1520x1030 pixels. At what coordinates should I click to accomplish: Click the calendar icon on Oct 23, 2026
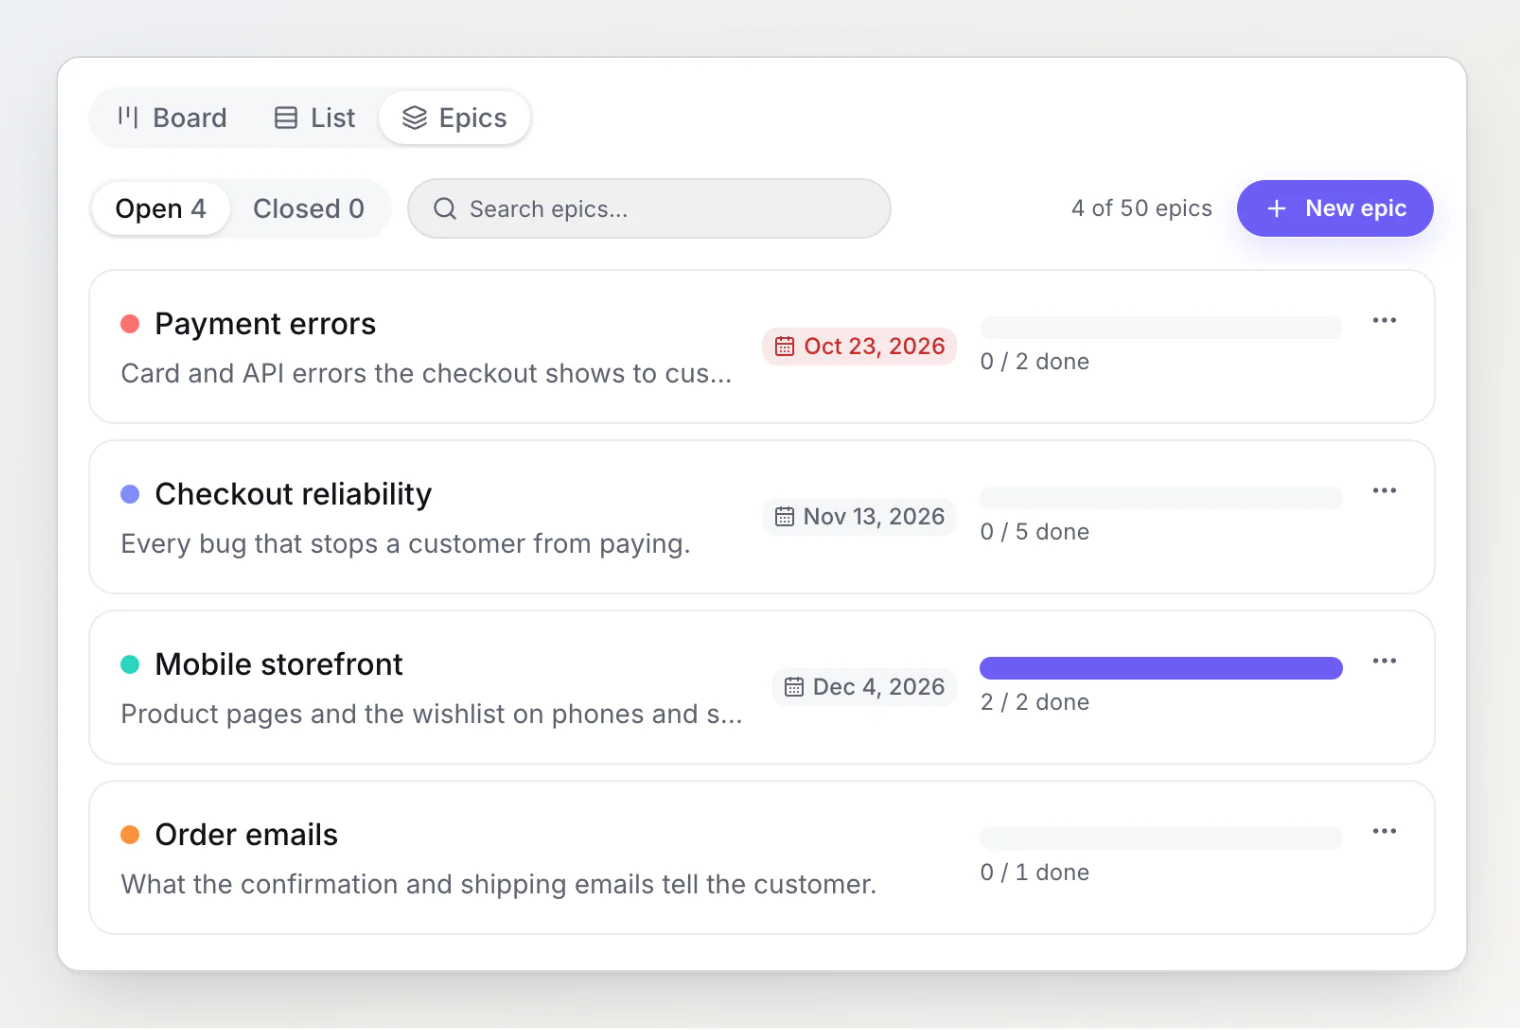pyautogui.click(x=785, y=346)
